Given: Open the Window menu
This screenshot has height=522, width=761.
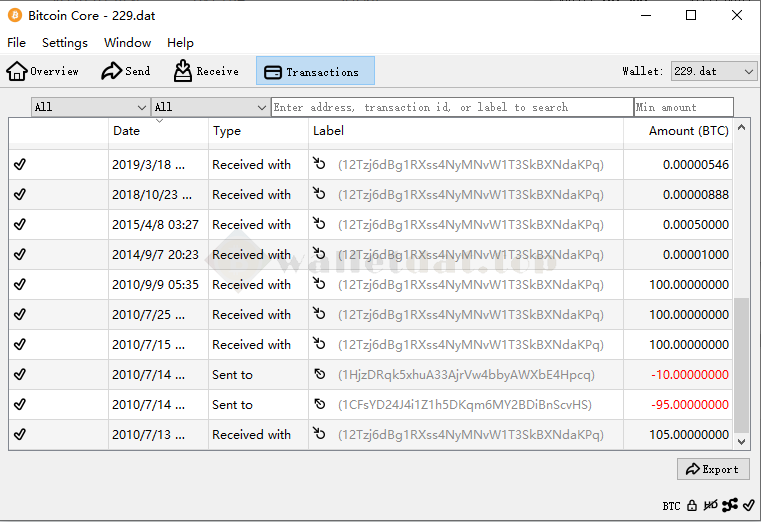Looking at the screenshot, I should [127, 43].
